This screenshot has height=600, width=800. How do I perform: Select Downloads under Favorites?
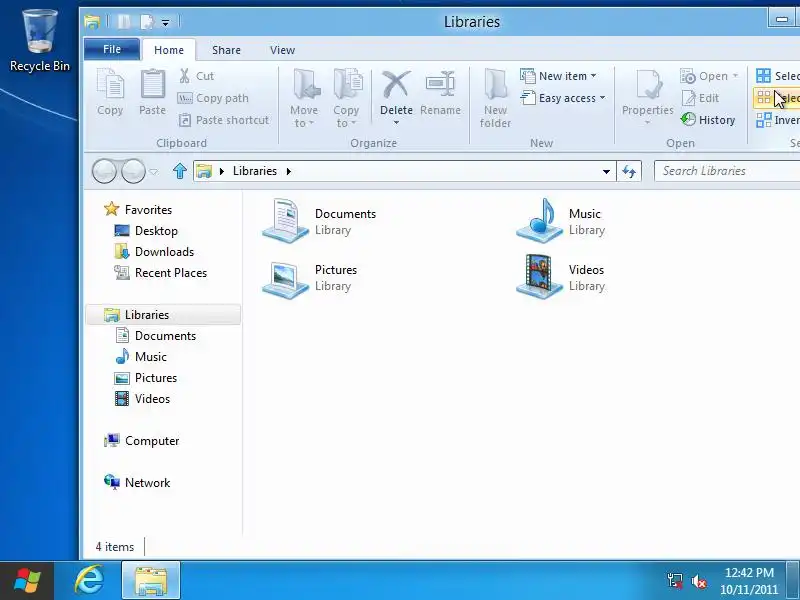coord(154,252)
